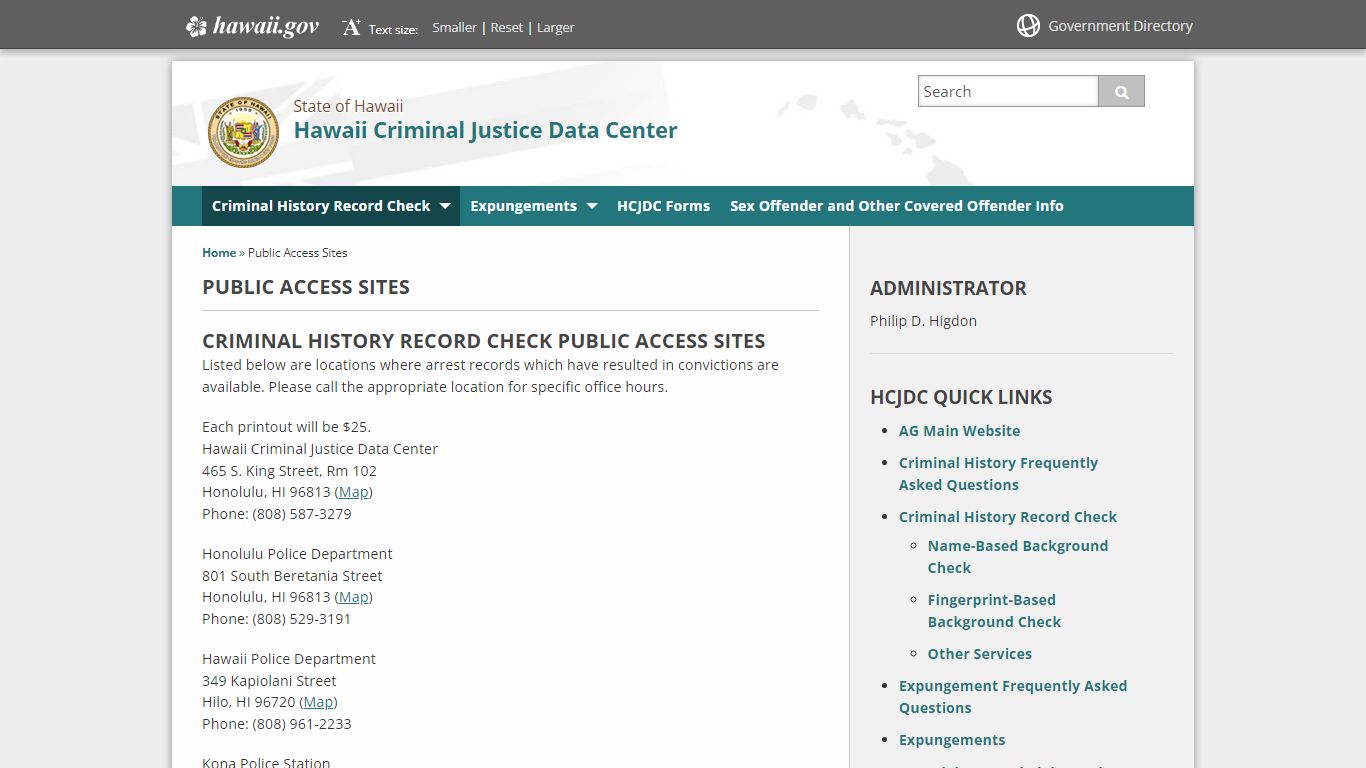Click phone number (808) 529-3191

pos(302,619)
